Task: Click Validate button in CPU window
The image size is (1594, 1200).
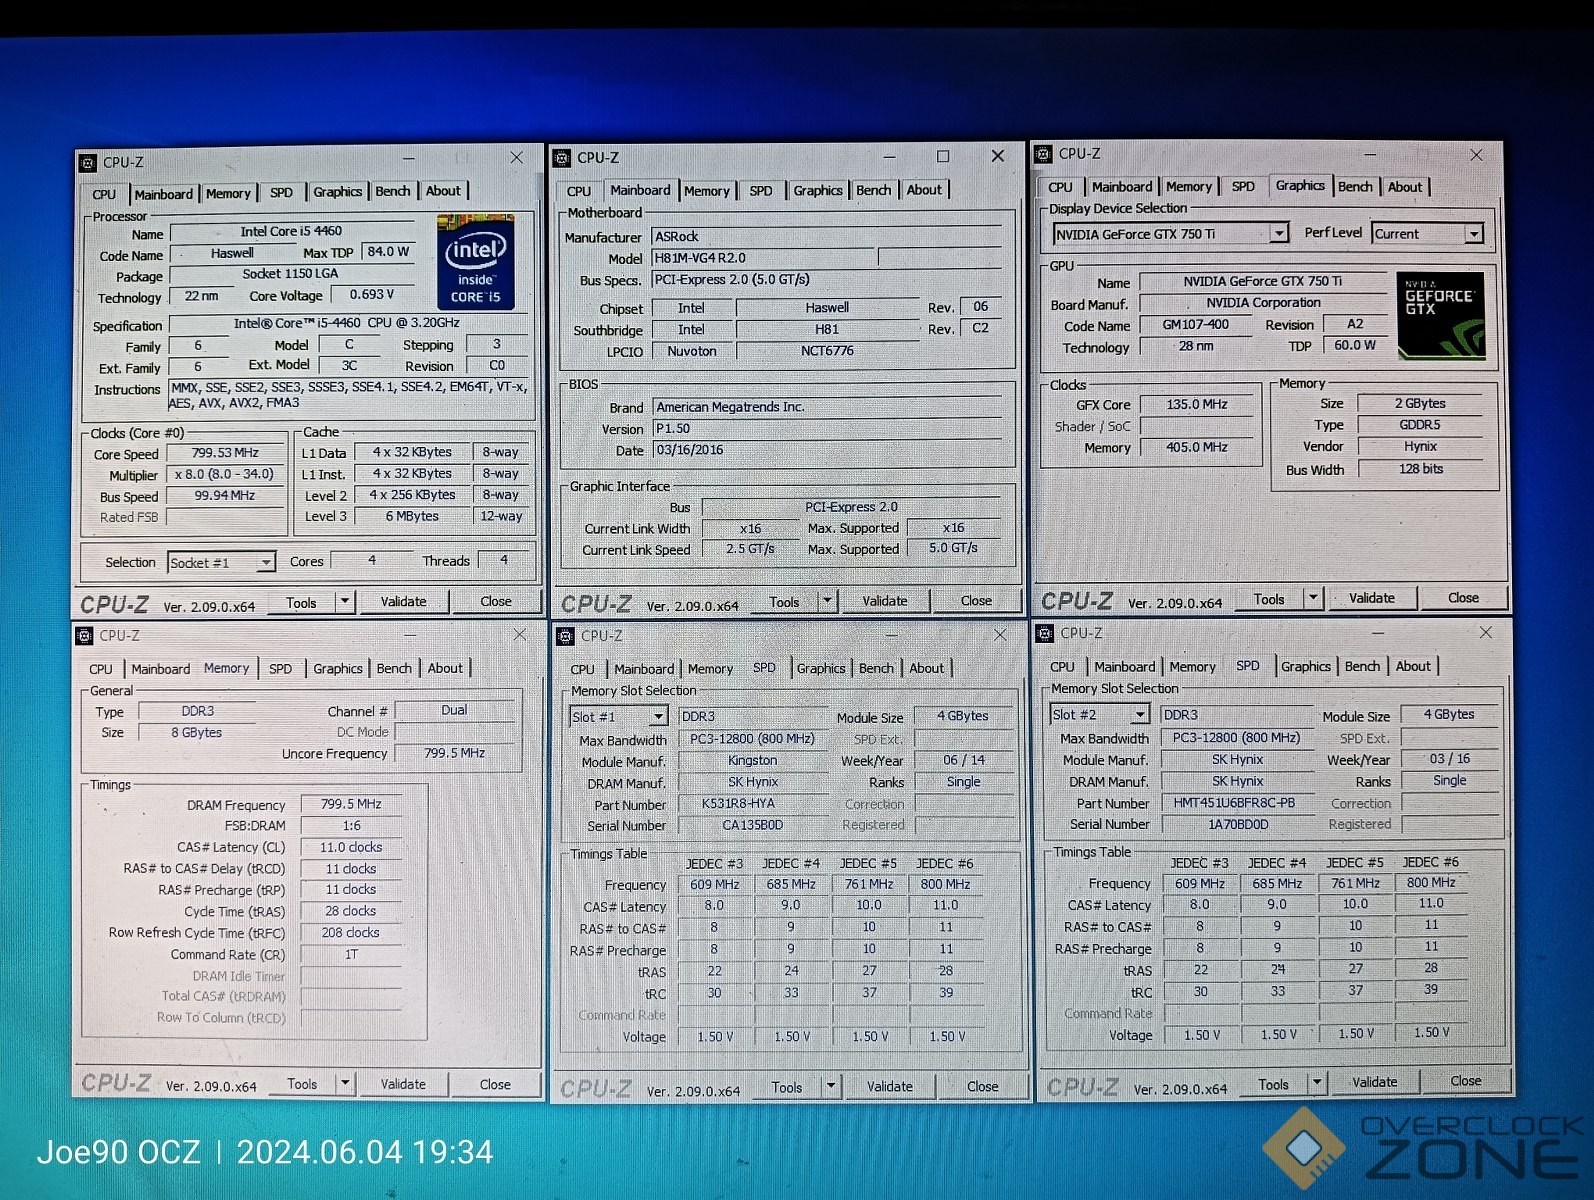Action: tap(403, 601)
